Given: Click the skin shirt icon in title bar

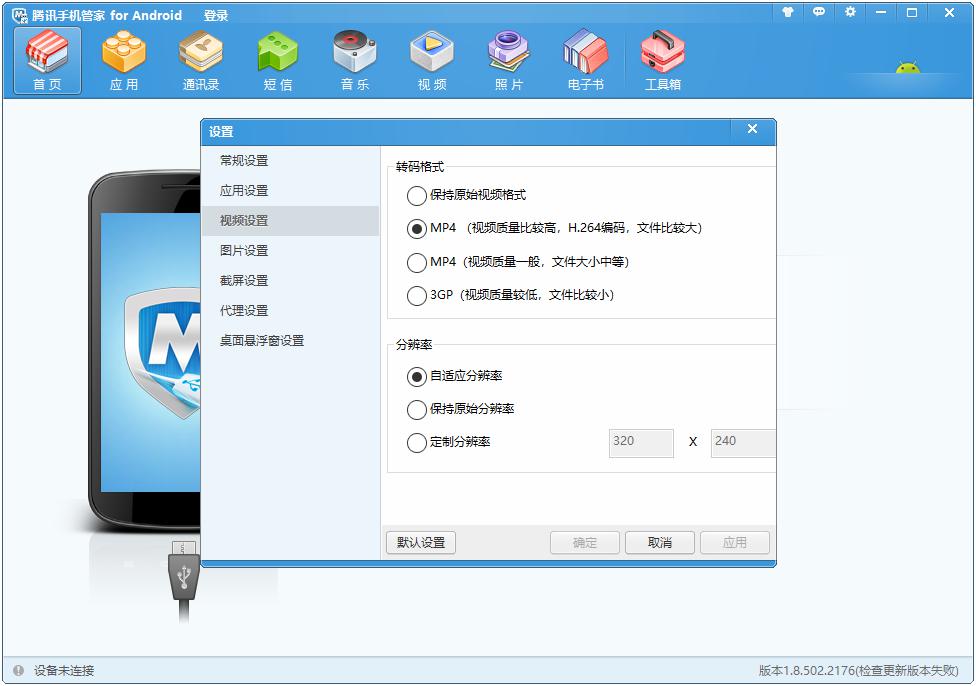Looking at the screenshot, I should coord(788,12).
